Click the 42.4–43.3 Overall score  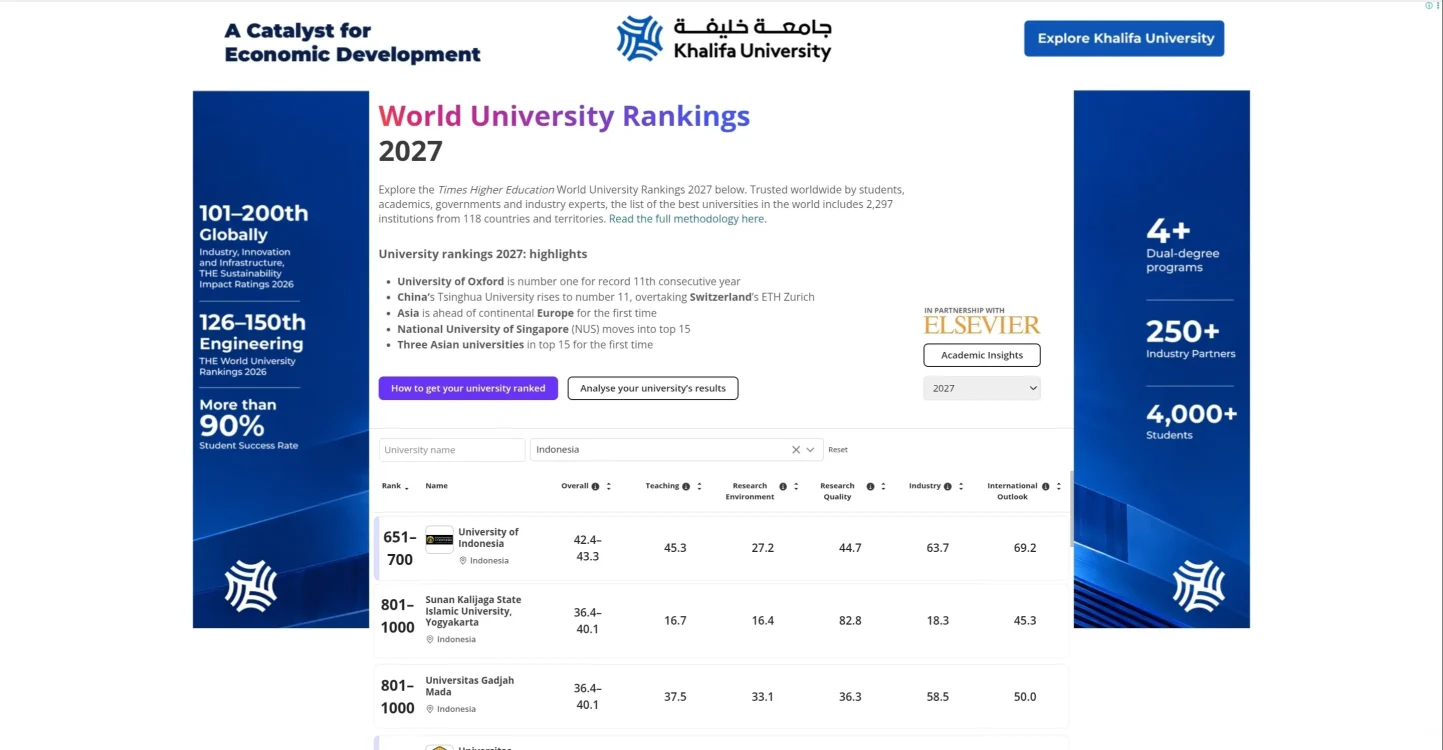pyautogui.click(x=588, y=548)
